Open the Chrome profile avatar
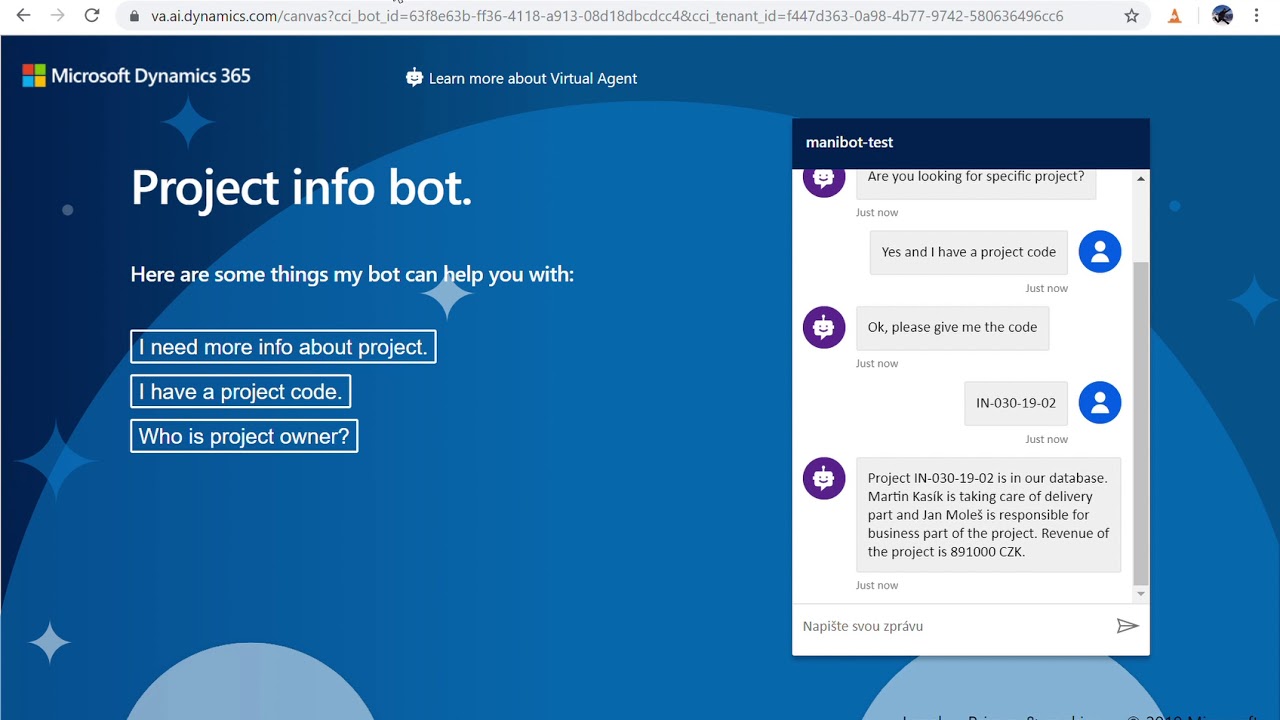 pos(1222,15)
